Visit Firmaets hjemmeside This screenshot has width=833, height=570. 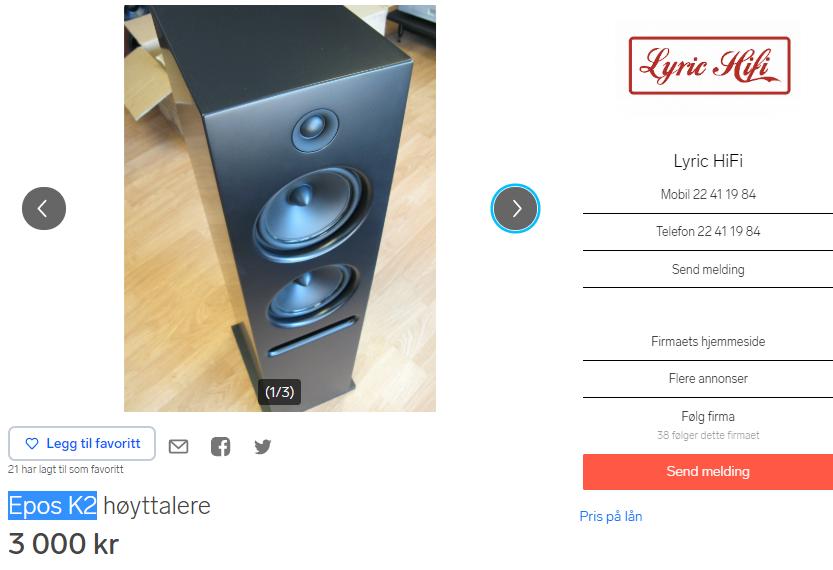pyautogui.click(x=708, y=342)
